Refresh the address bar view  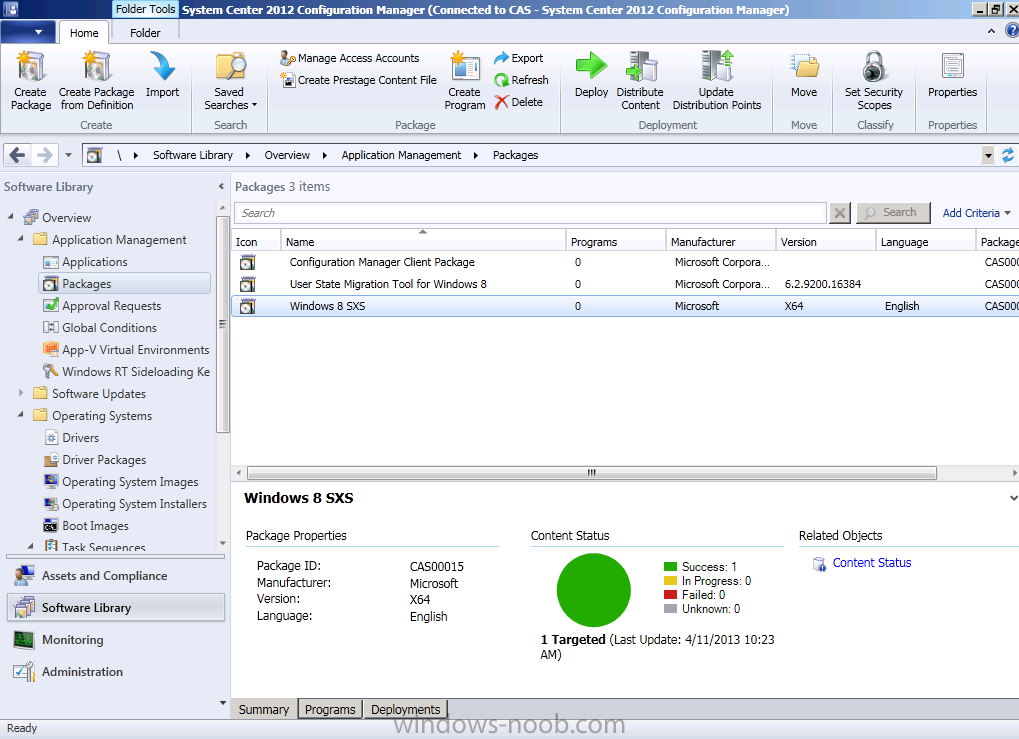click(1008, 155)
